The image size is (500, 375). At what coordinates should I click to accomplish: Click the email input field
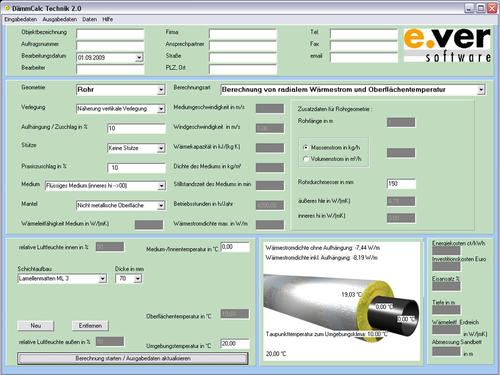tap(364, 58)
